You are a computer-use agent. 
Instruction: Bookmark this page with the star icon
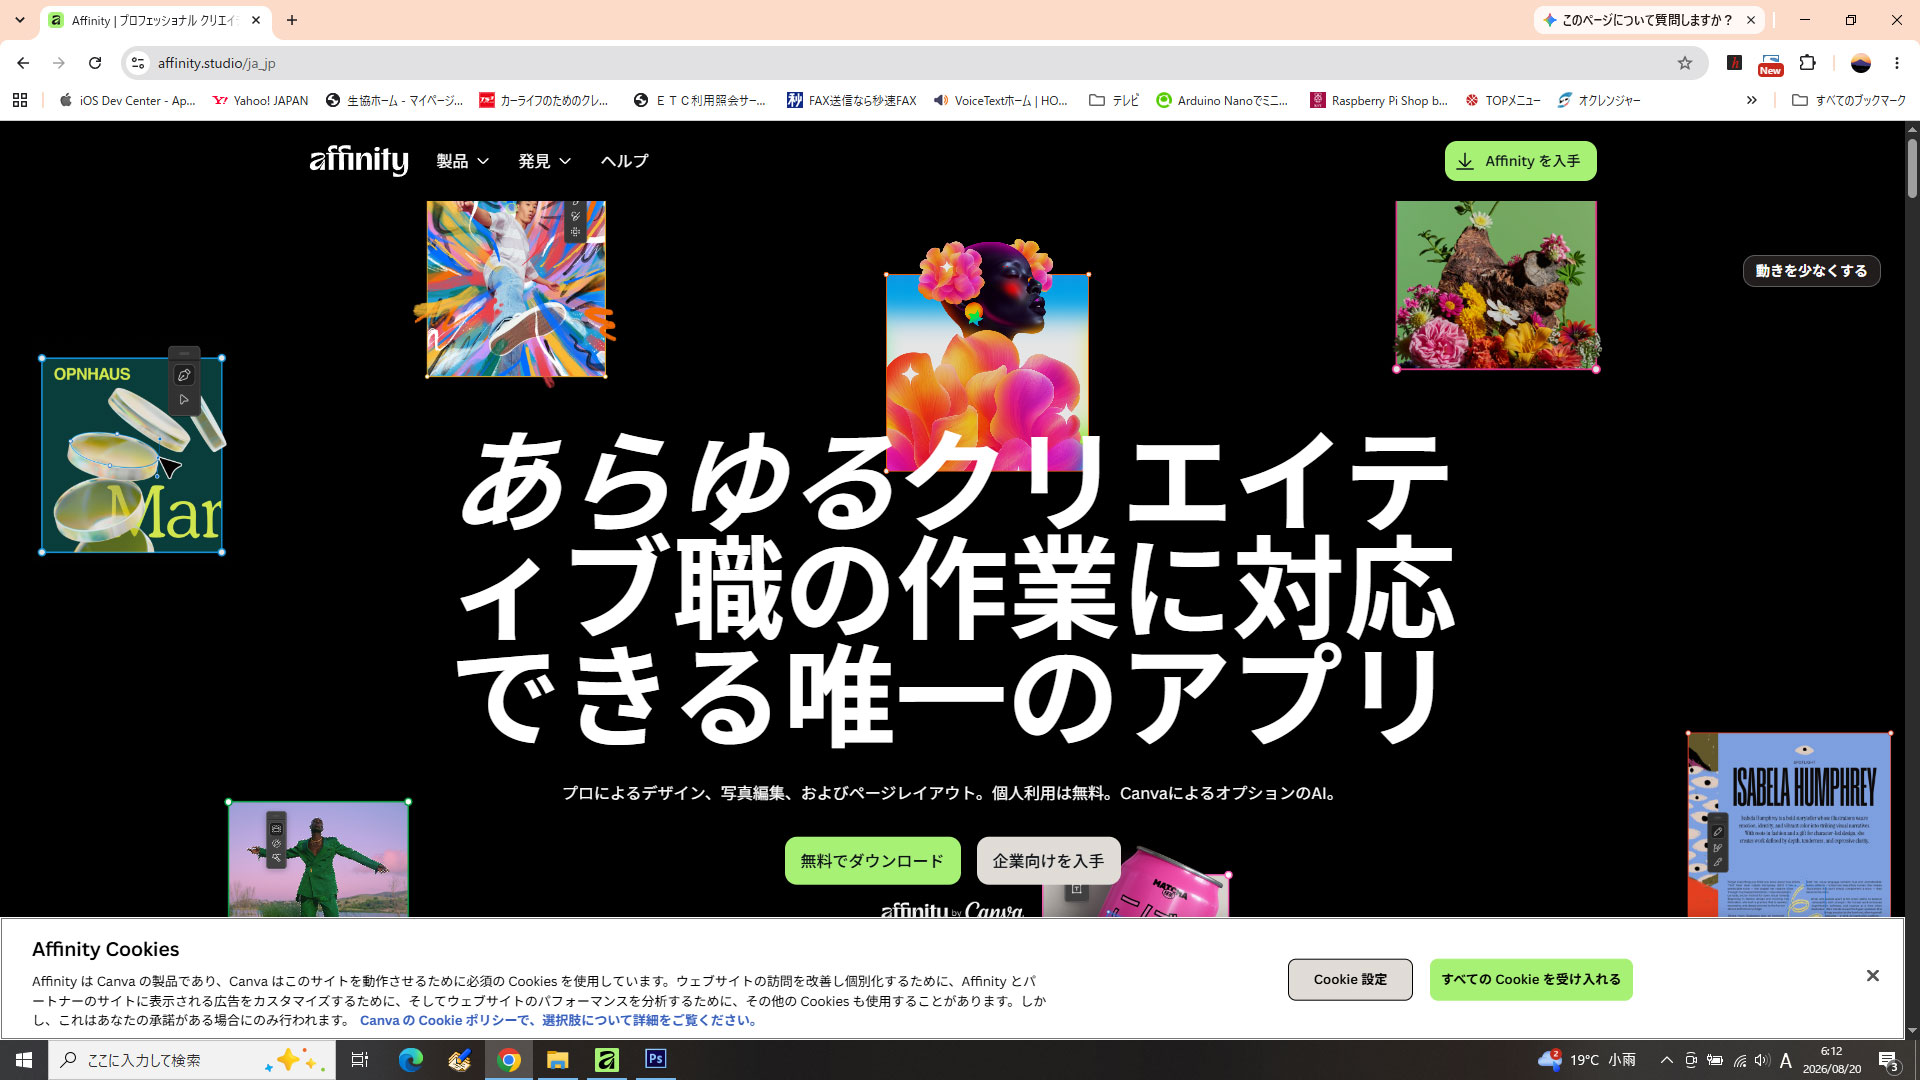pyautogui.click(x=1685, y=63)
